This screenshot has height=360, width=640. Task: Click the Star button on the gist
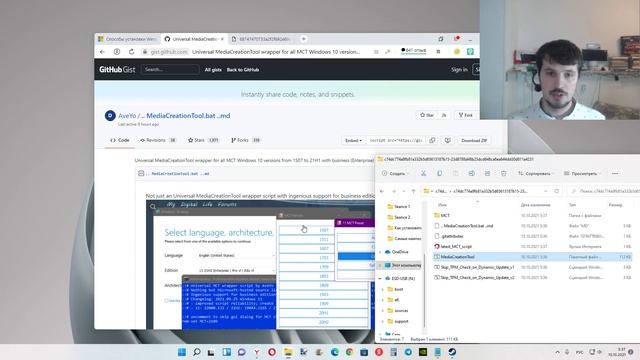tap(427, 116)
